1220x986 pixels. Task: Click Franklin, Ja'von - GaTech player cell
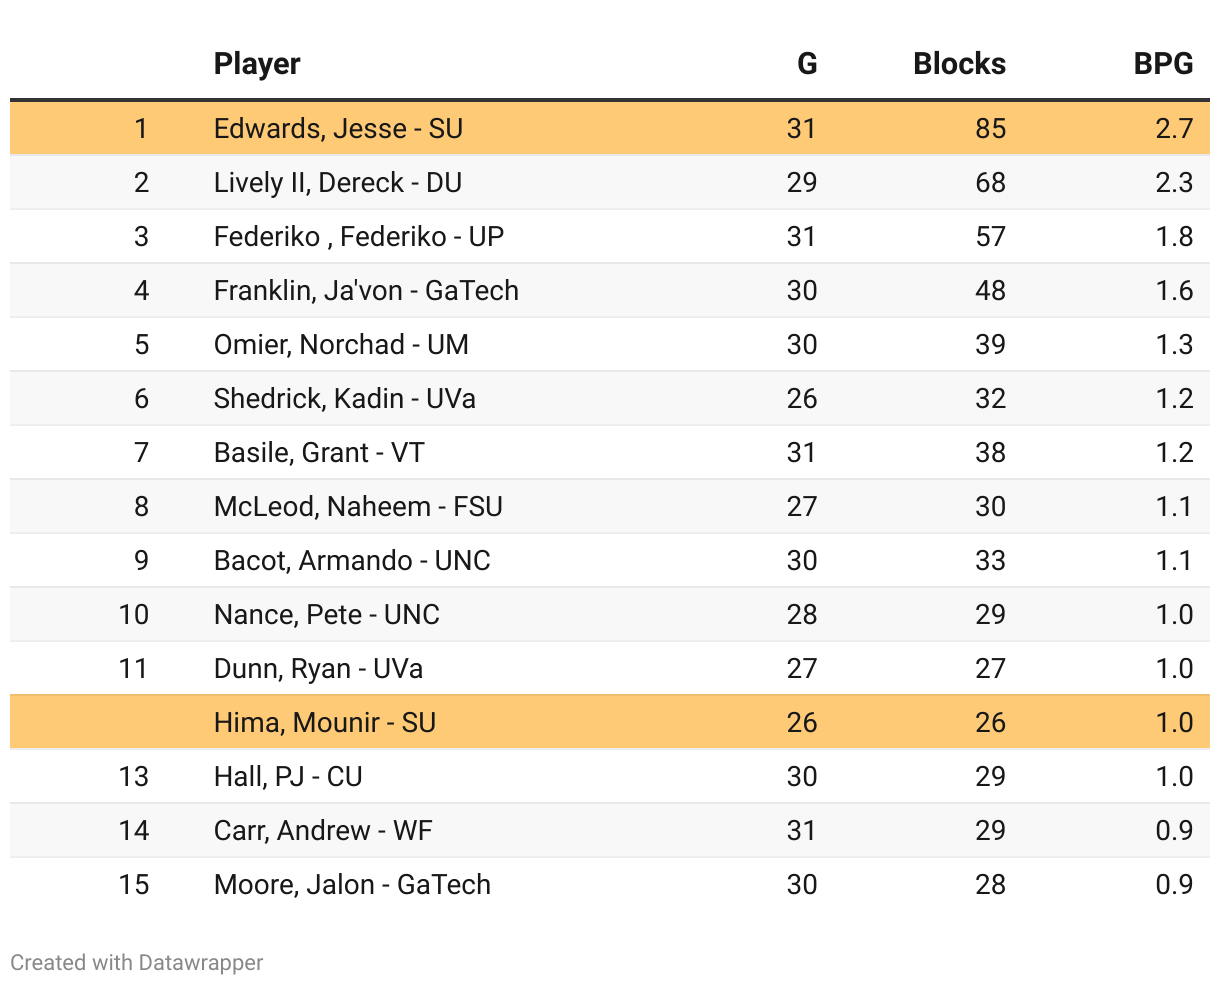pos(366,291)
